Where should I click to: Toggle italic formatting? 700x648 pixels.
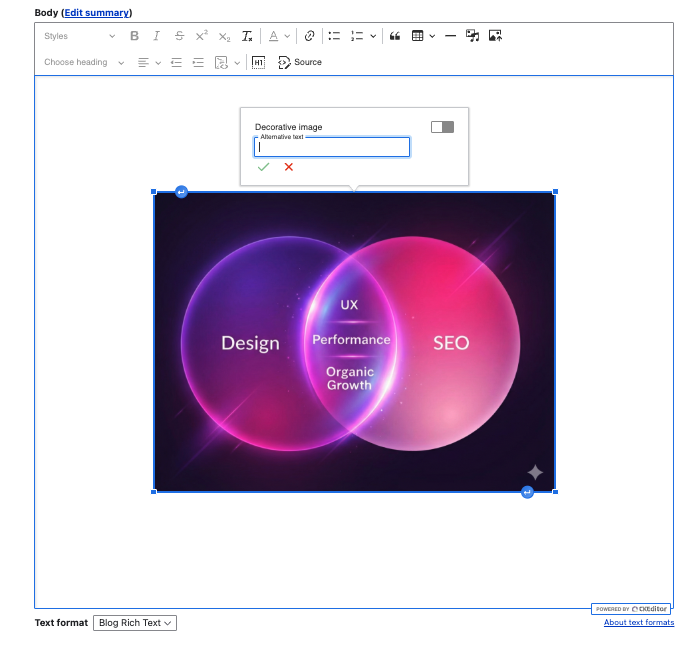(156, 36)
